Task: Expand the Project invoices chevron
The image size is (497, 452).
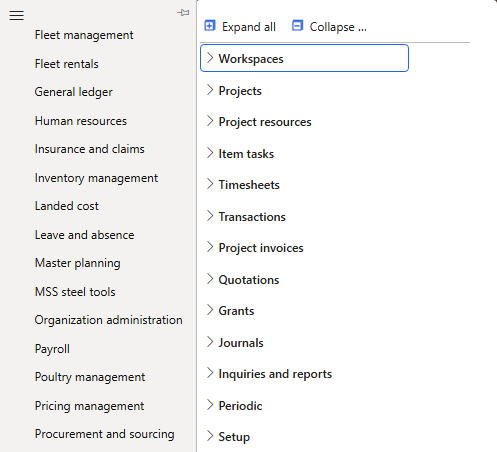Action: (210, 247)
